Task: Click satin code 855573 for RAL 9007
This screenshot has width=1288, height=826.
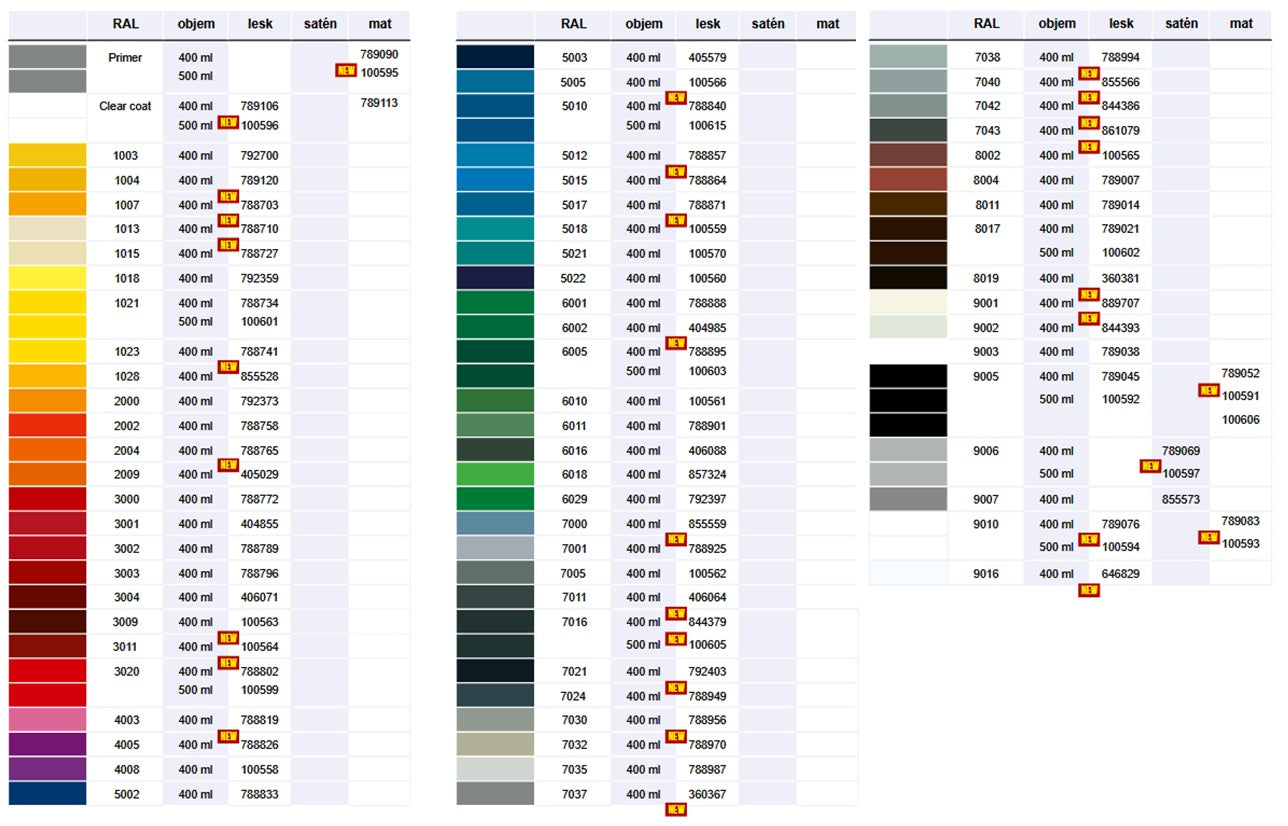Action: (1180, 499)
